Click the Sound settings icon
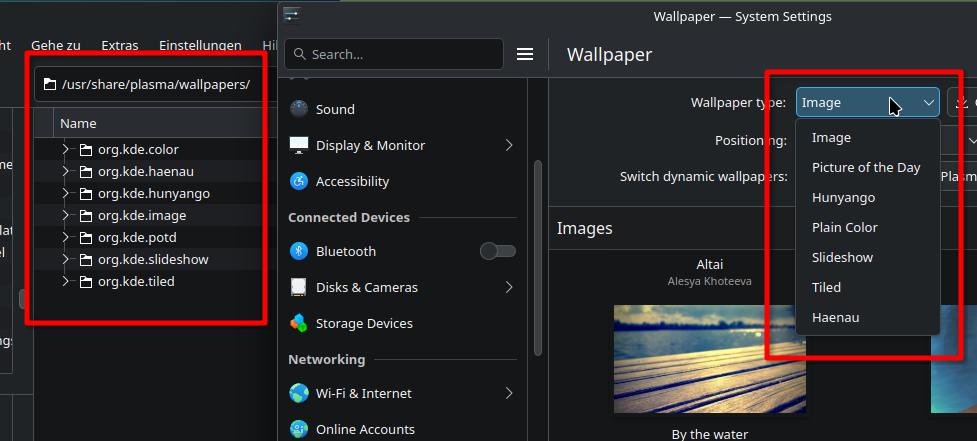The width and height of the screenshot is (977, 441). coord(298,109)
